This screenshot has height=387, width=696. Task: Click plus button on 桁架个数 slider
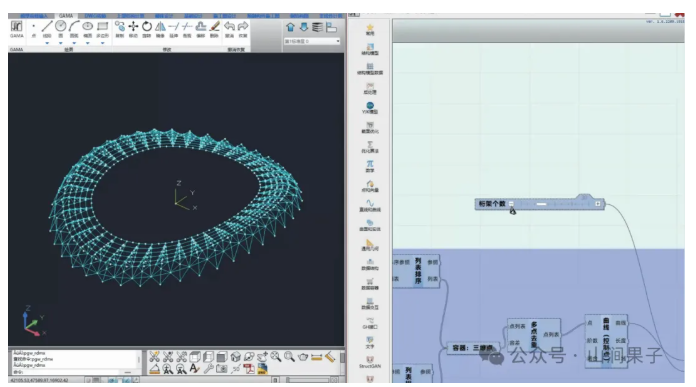[598, 204]
